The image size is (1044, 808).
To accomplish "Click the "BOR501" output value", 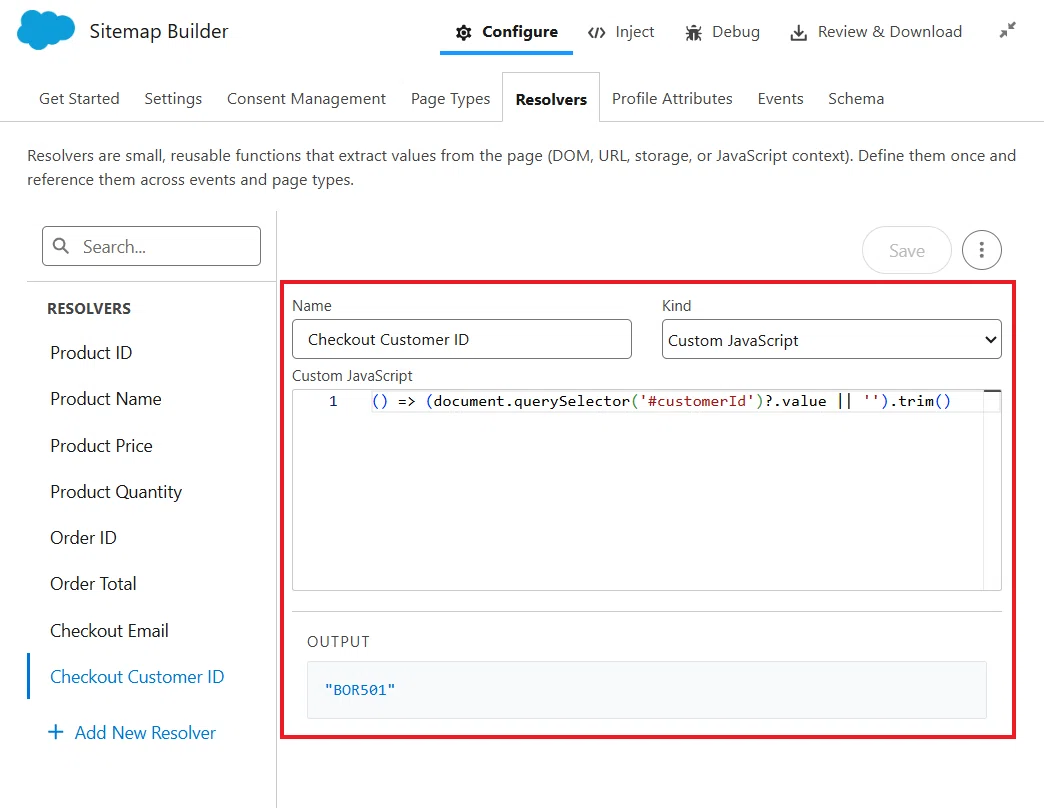I will tap(360, 690).
